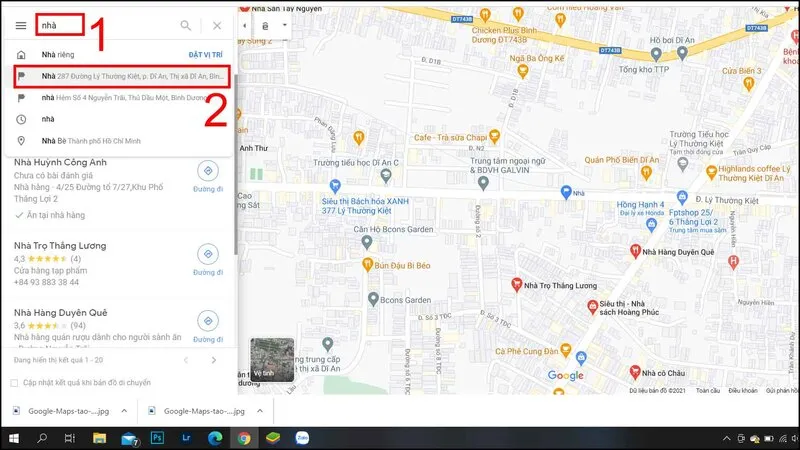This screenshot has height=450, width=800.
Task: Click the 'ê' input tools icon
Action: tap(265, 26)
